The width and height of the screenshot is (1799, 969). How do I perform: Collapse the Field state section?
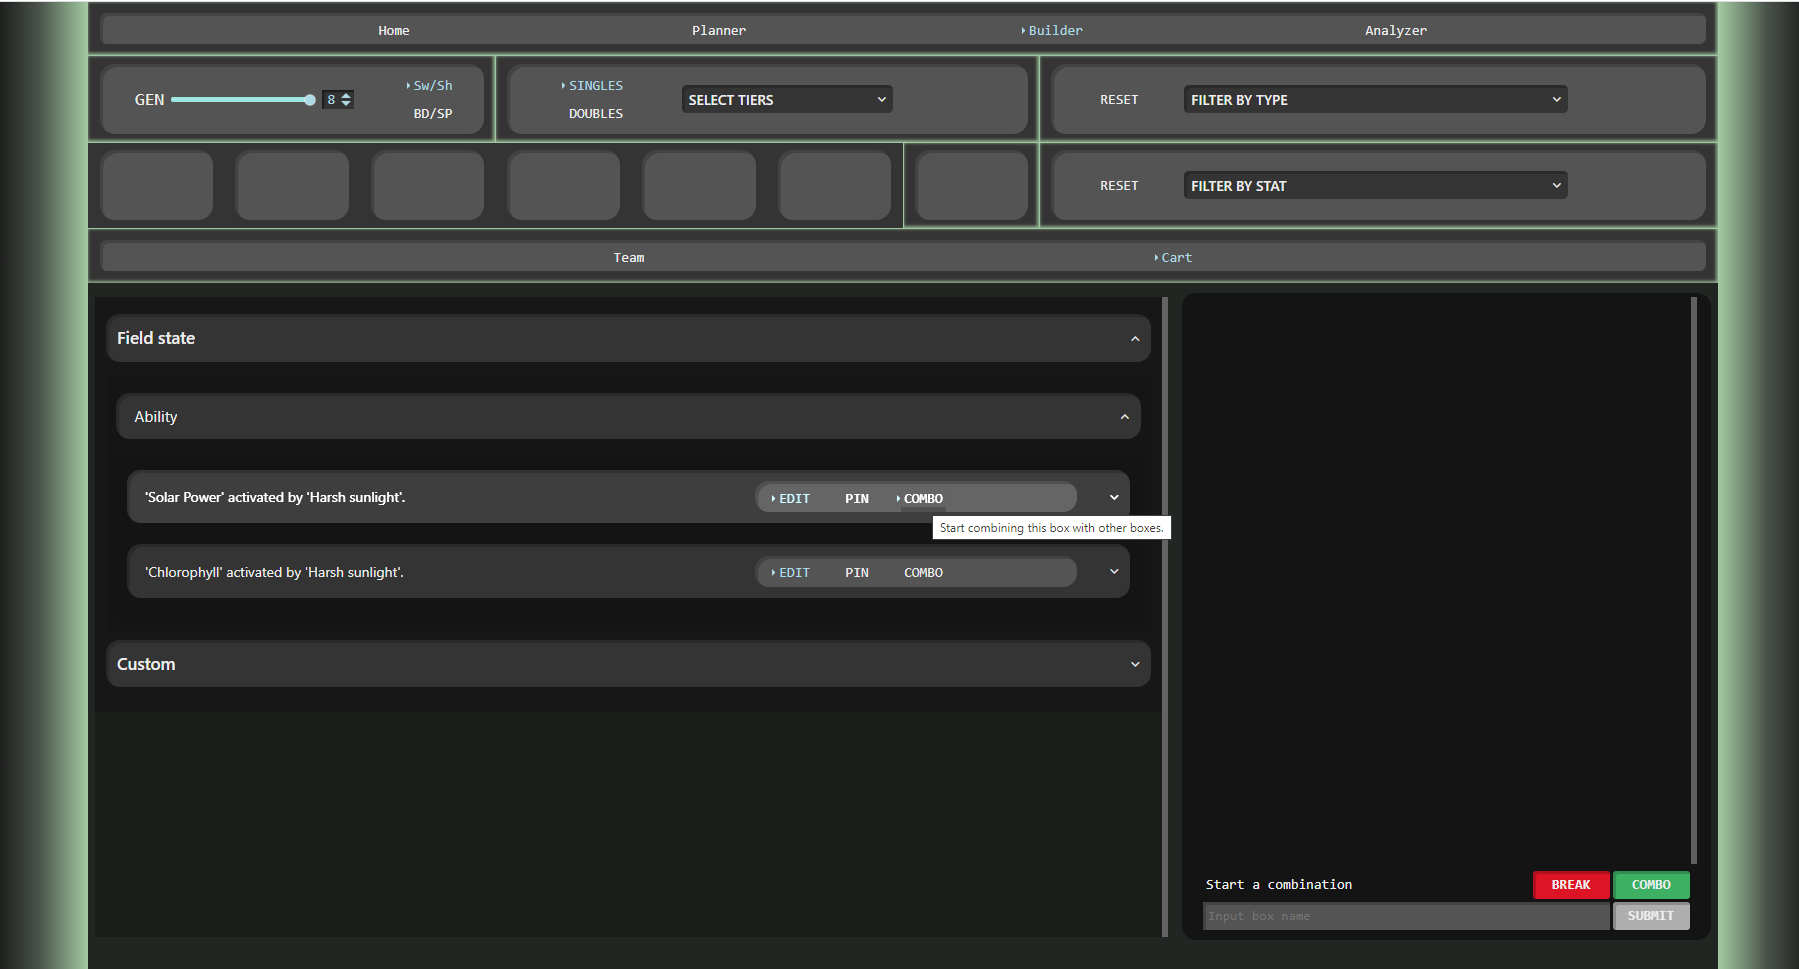click(1135, 339)
